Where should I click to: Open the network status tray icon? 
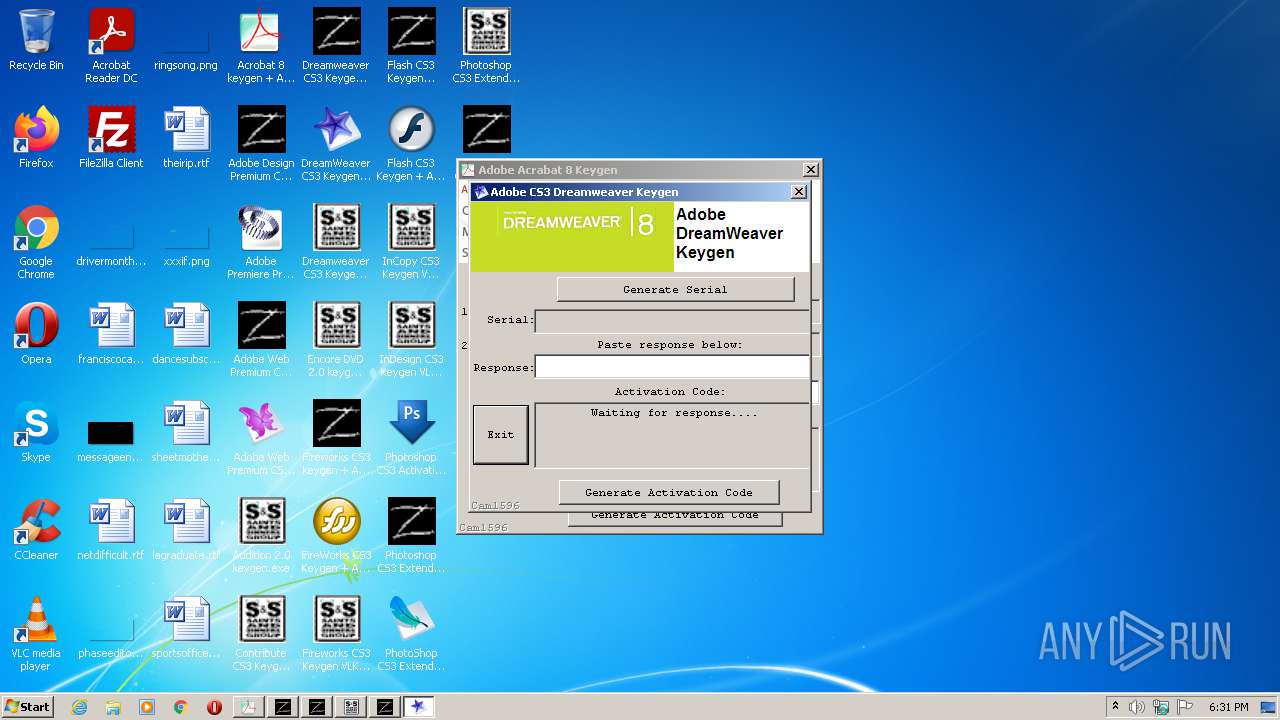[1161, 707]
